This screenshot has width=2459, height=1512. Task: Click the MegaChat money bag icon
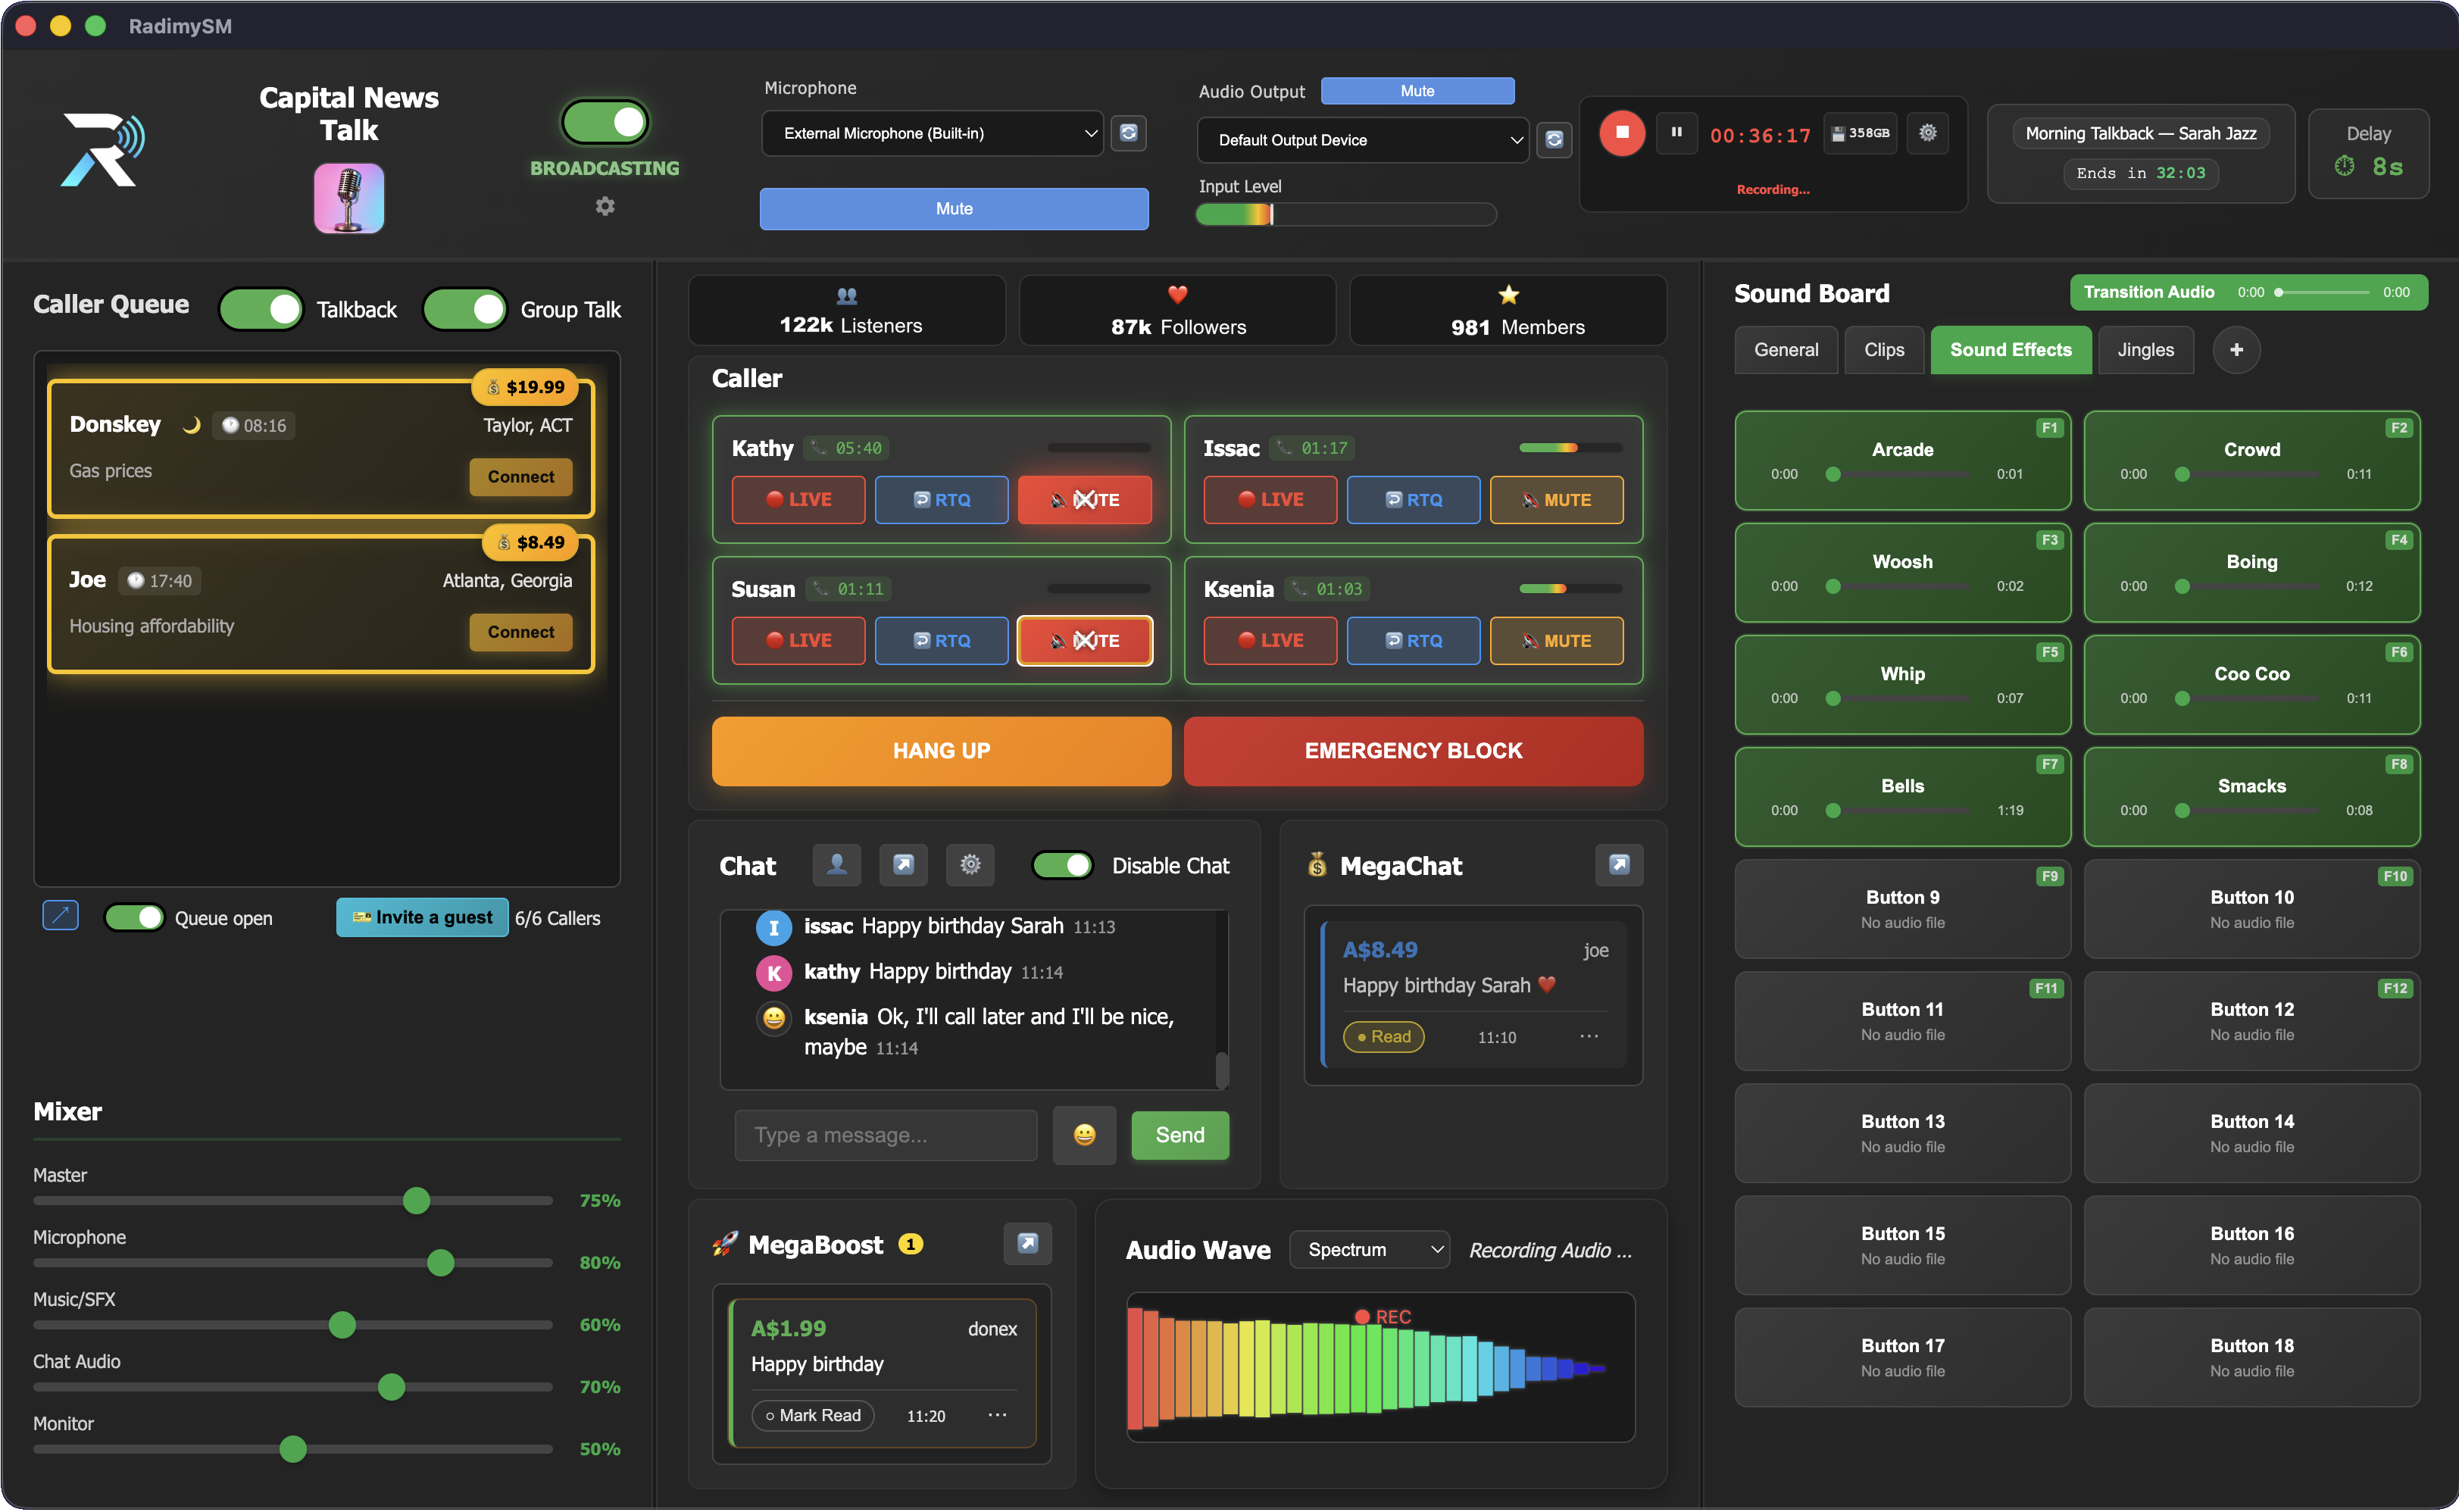coord(1317,865)
